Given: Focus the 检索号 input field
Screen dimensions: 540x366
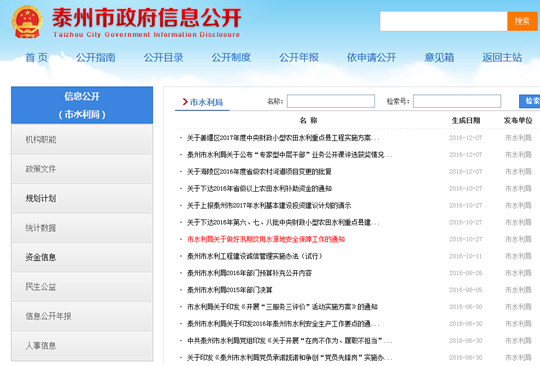Looking at the screenshot, I should 457,101.
